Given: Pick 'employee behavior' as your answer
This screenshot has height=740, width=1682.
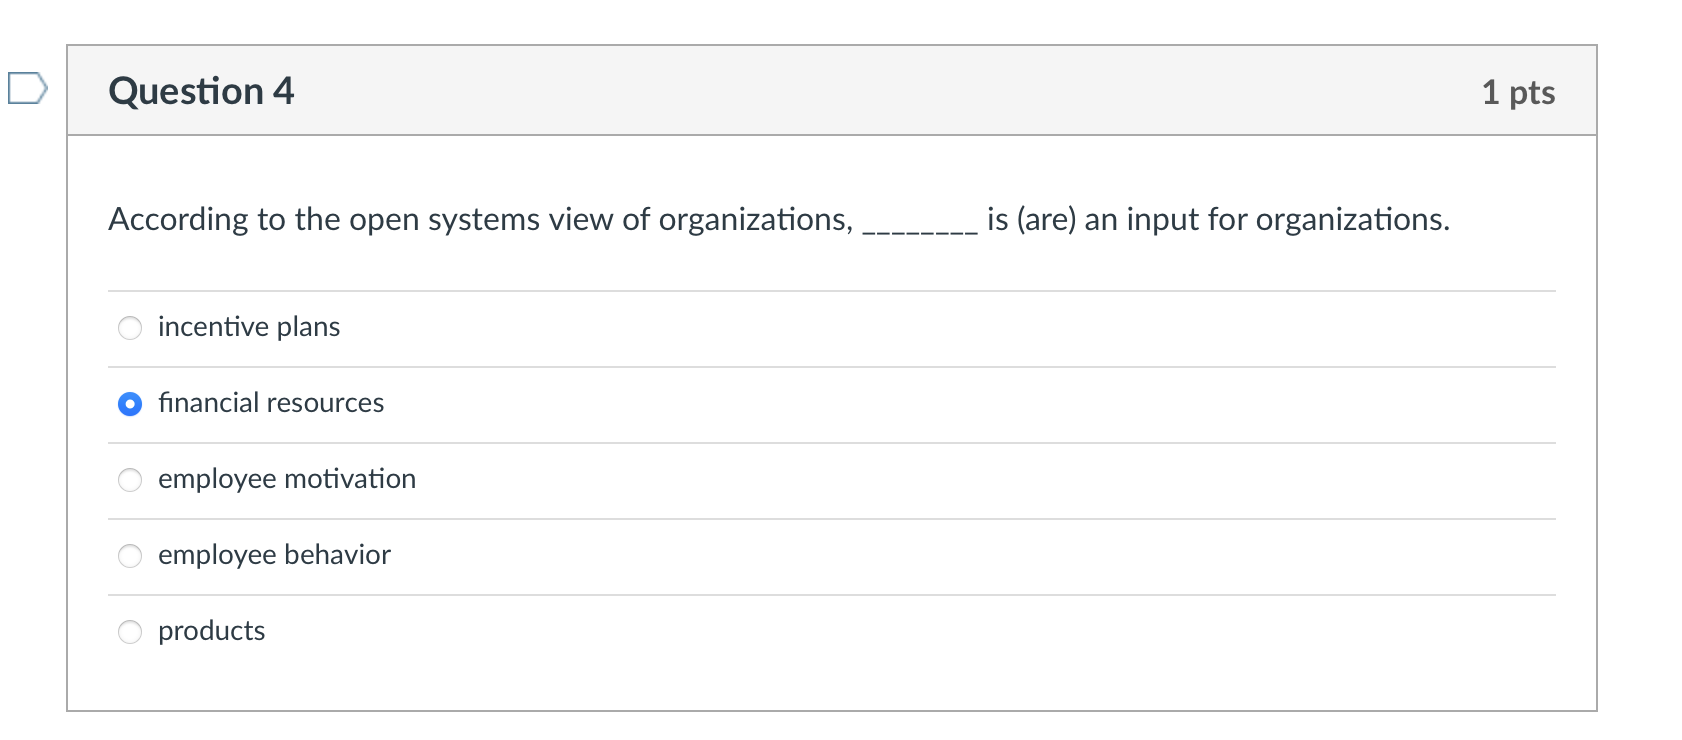Looking at the screenshot, I should pos(130,556).
